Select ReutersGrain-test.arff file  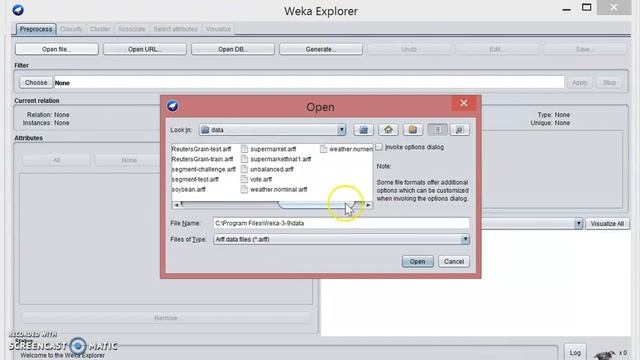pos(201,149)
